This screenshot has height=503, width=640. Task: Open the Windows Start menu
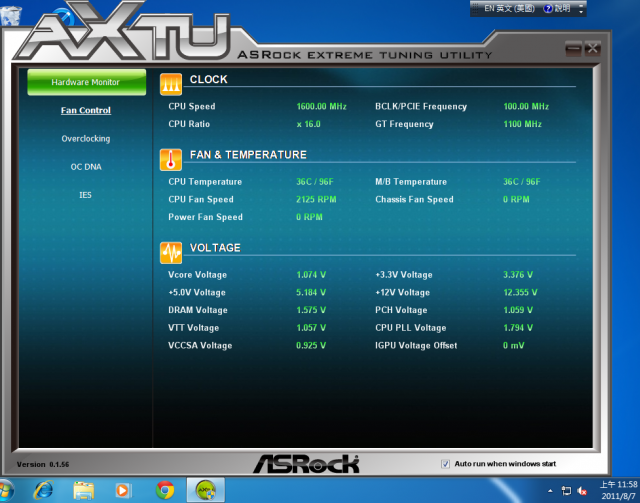(6, 490)
